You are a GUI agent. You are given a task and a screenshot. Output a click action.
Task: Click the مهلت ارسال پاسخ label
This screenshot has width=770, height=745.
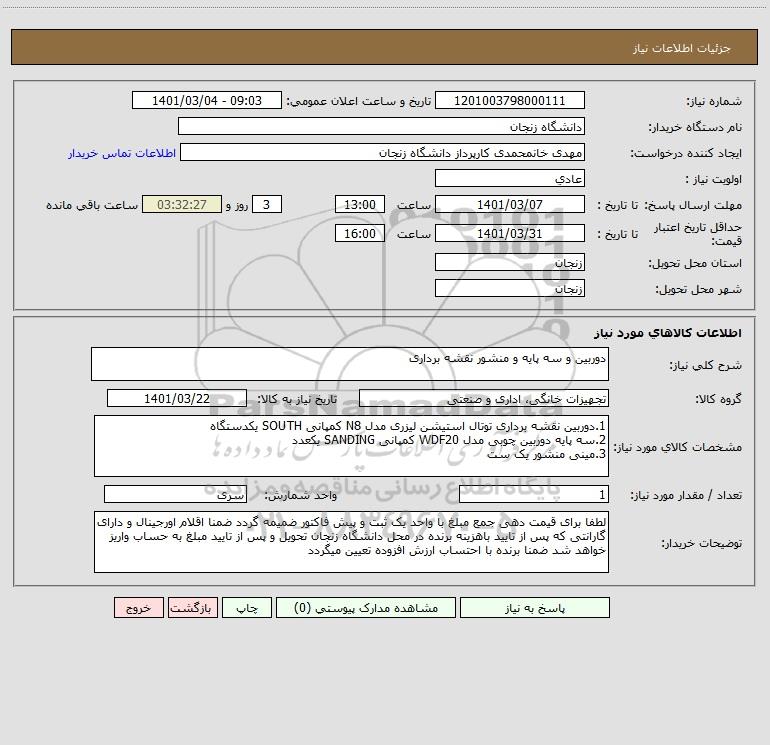pos(693,205)
